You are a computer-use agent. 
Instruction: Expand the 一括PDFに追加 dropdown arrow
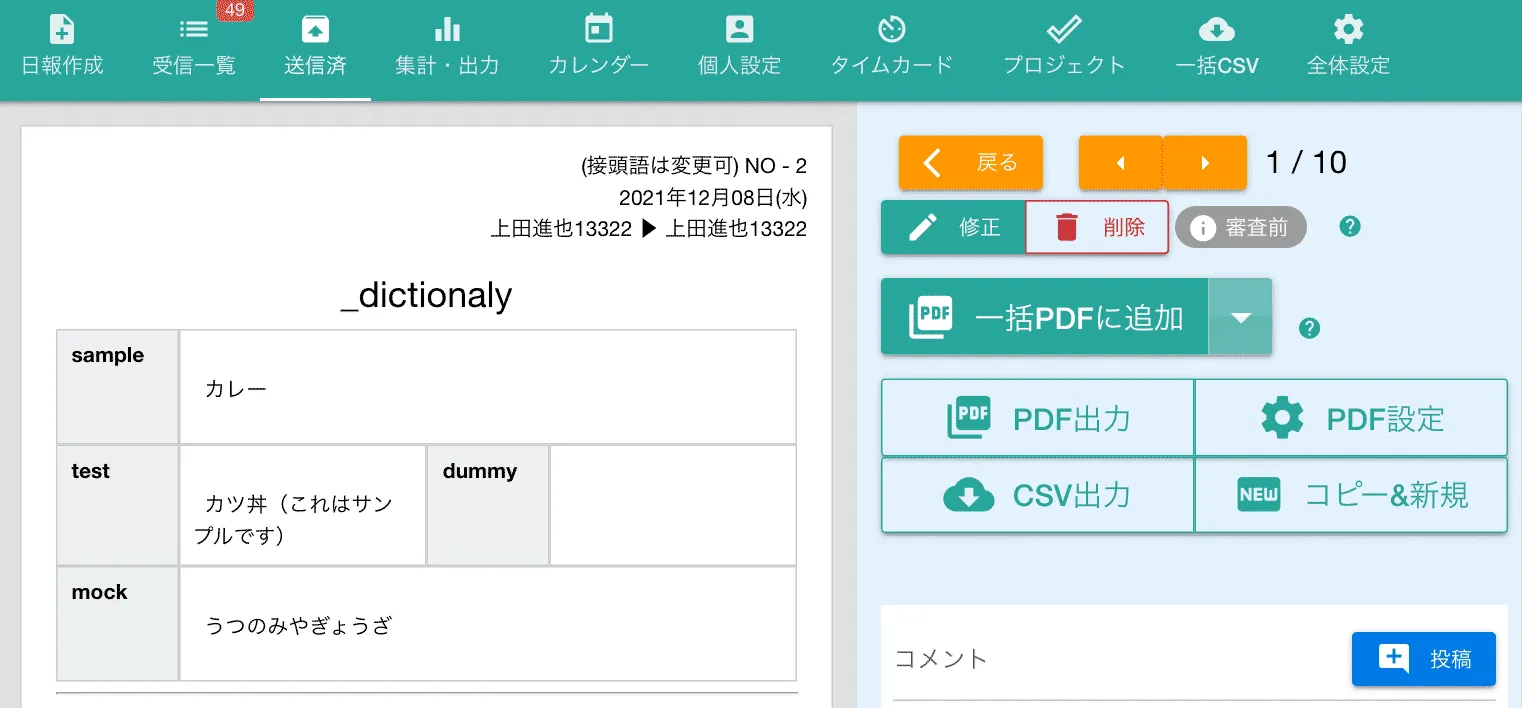1241,316
